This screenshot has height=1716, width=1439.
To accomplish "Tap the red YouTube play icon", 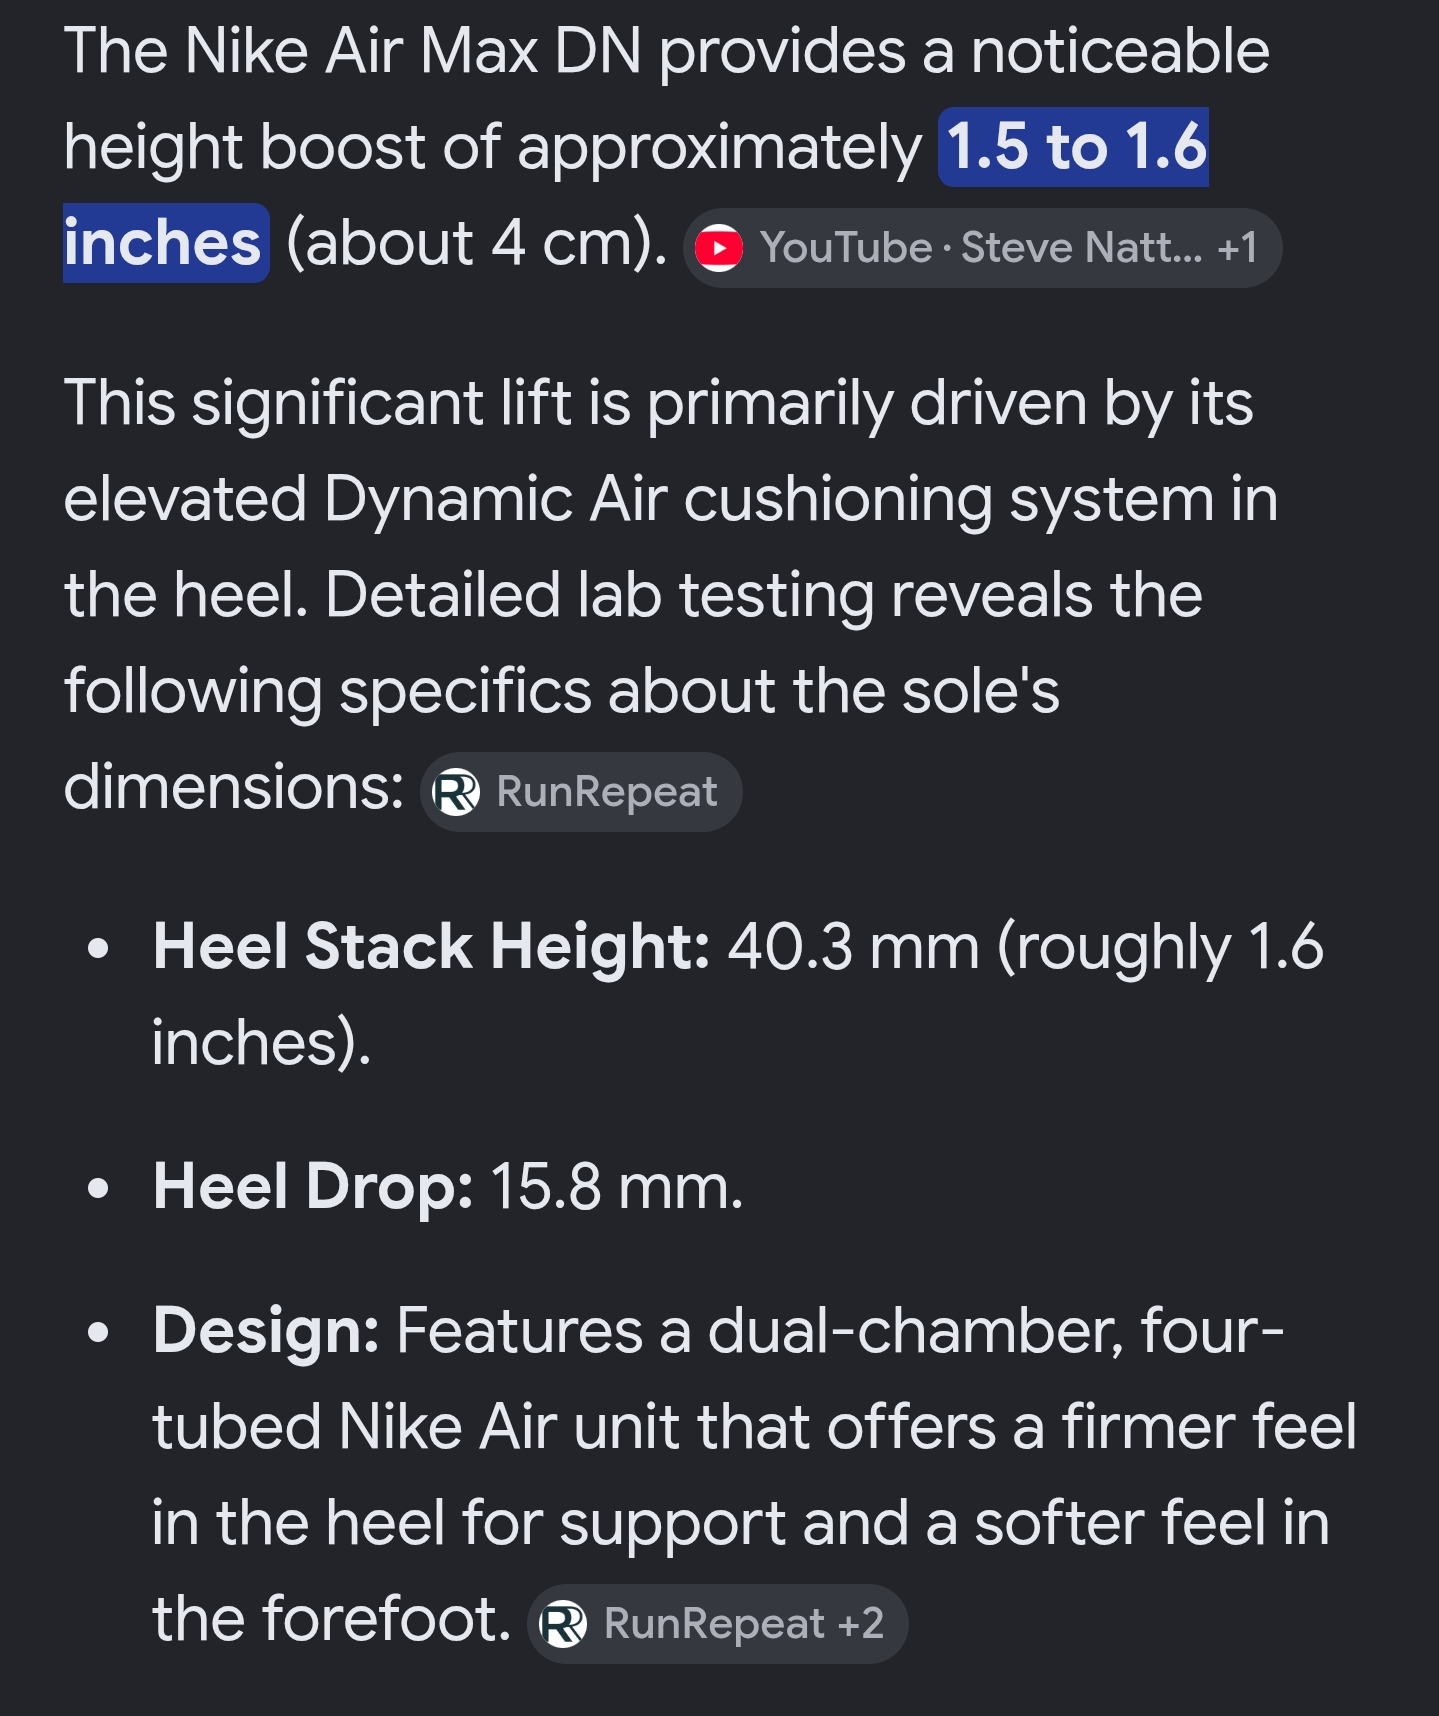I will (x=719, y=248).
